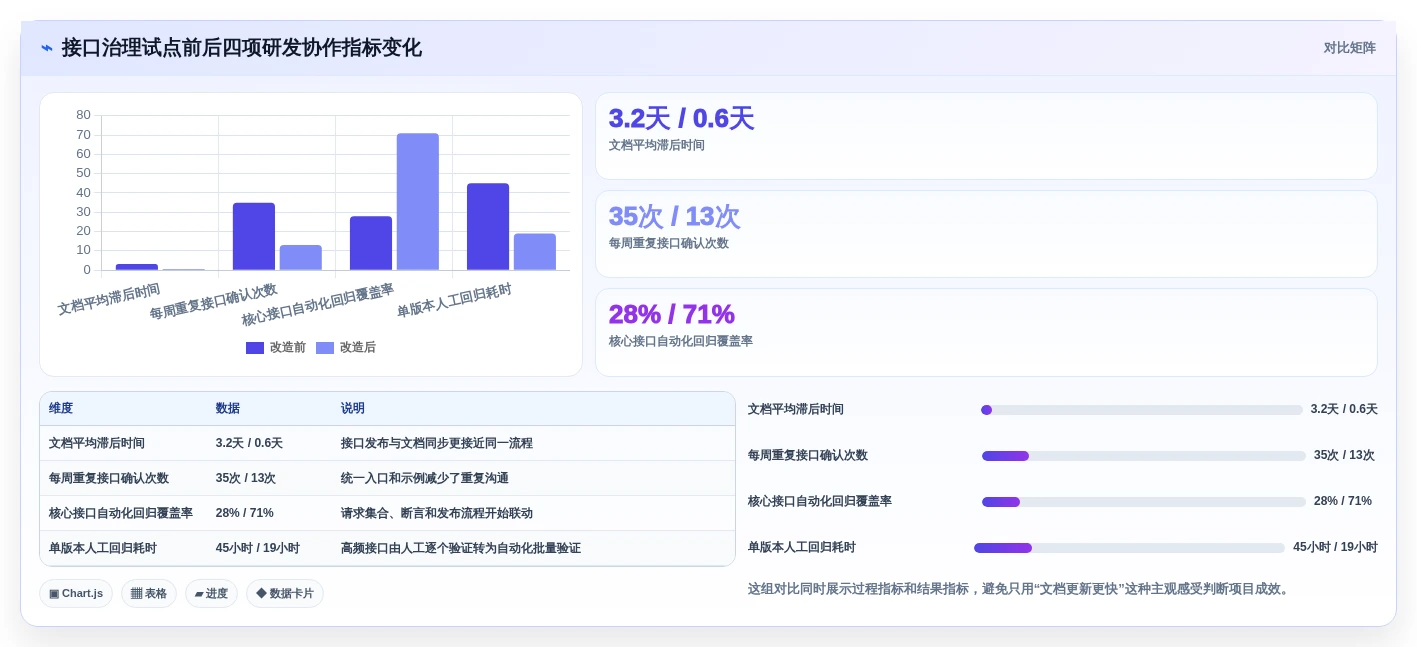
Task: Click table cell 文档平均滞后时间
Action: pos(97,443)
